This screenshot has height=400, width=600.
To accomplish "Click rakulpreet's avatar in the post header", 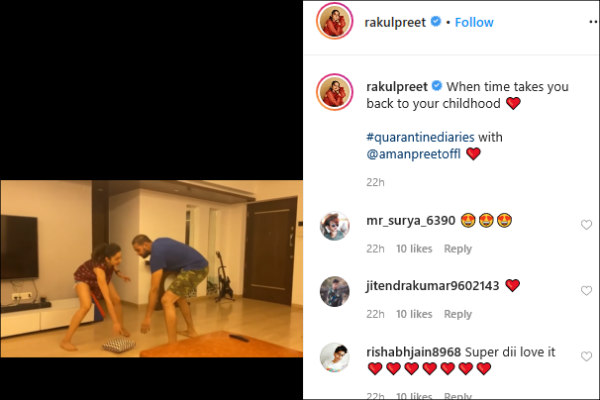I will click(x=333, y=22).
